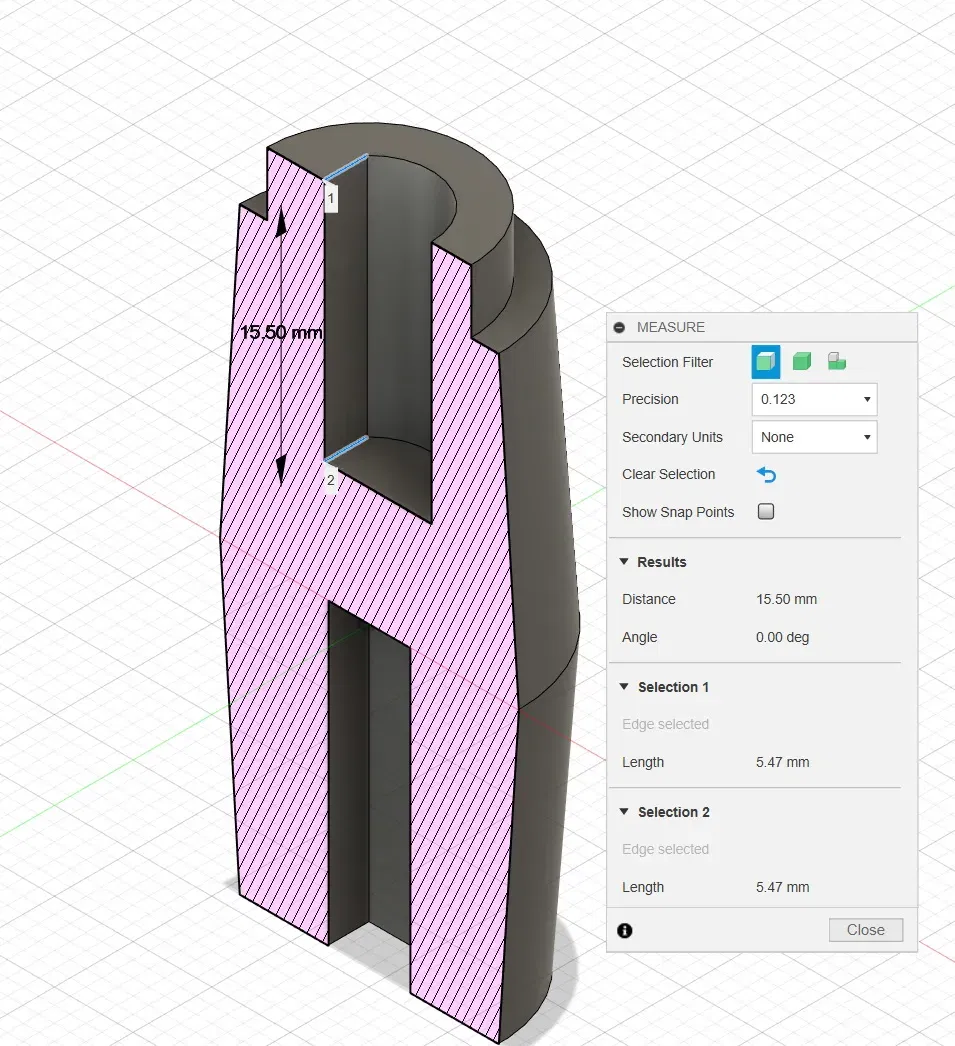Image resolution: width=955 pixels, height=1046 pixels.
Task: Close the Measure dialog
Action: coord(866,930)
